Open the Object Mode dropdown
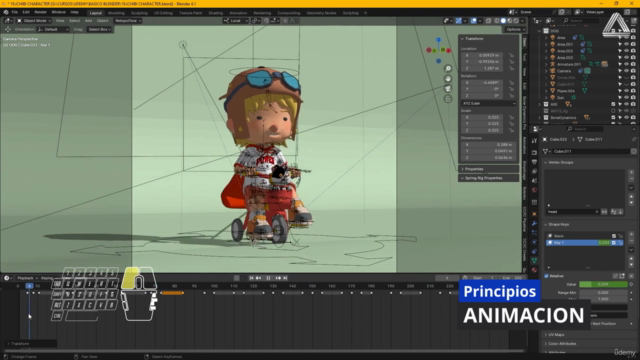This screenshot has height=360, width=640. [x=34, y=20]
